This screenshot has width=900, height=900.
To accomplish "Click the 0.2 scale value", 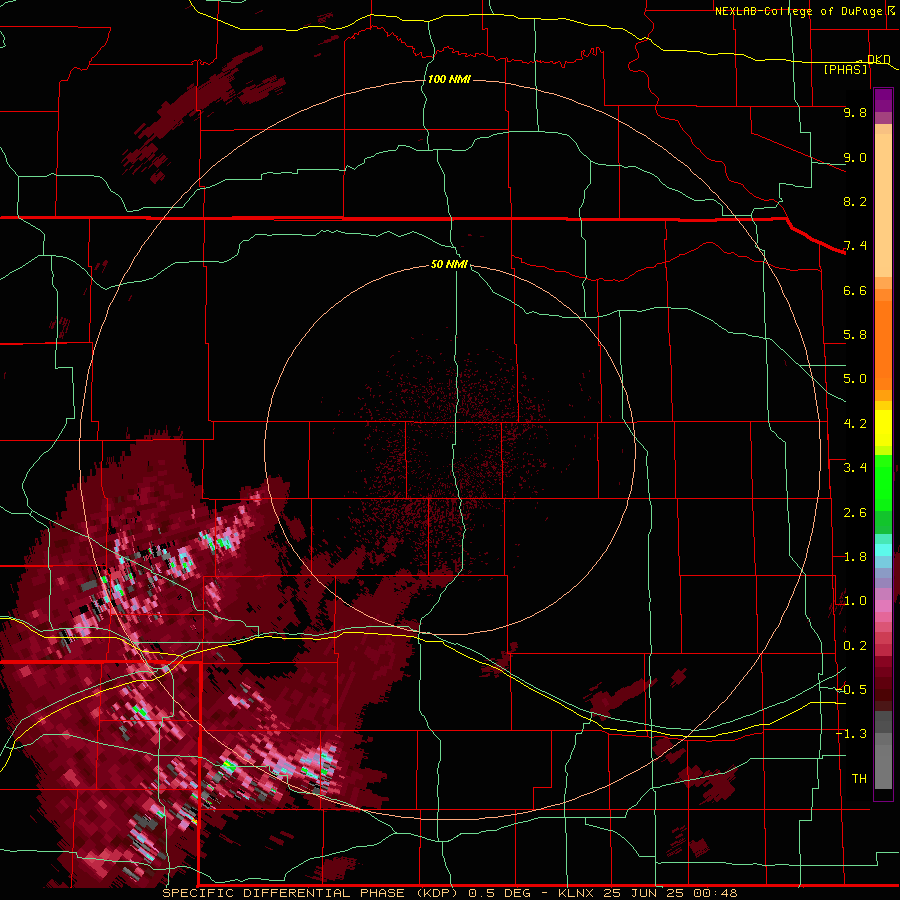I will (x=855, y=646).
